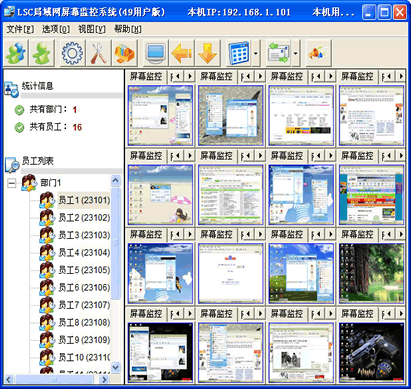Screen dimensions: 411x389
Task: Collapse the 部门1 tree node
Action: [12, 183]
